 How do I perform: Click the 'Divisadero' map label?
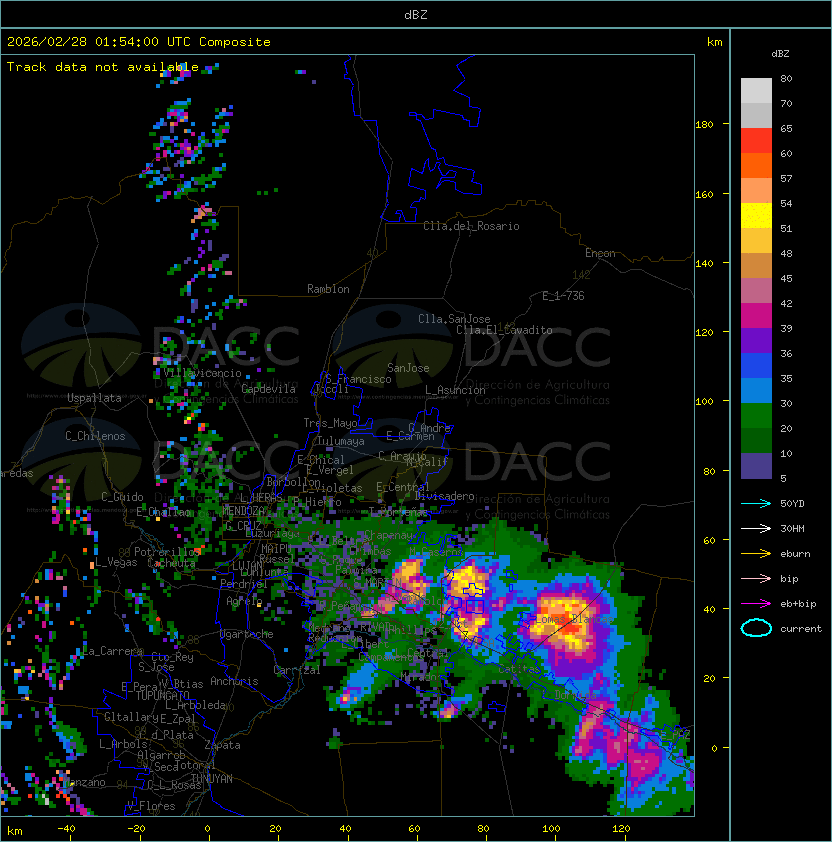pyautogui.click(x=444, y=496)
